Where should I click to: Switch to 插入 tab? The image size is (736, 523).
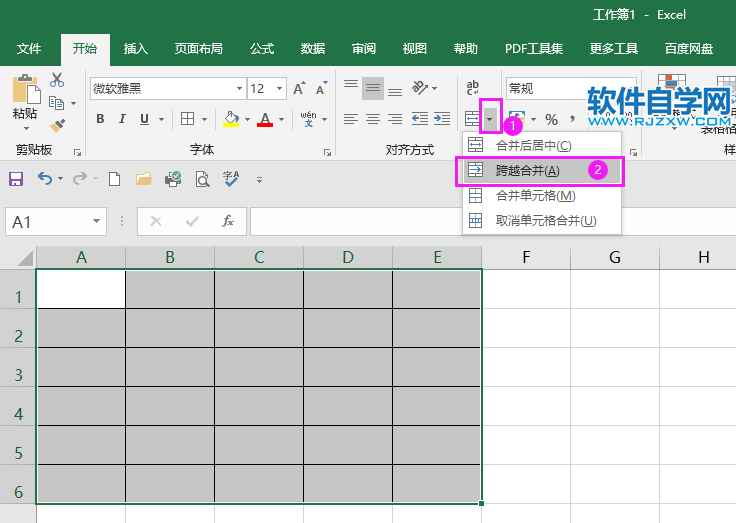(136, 49)
